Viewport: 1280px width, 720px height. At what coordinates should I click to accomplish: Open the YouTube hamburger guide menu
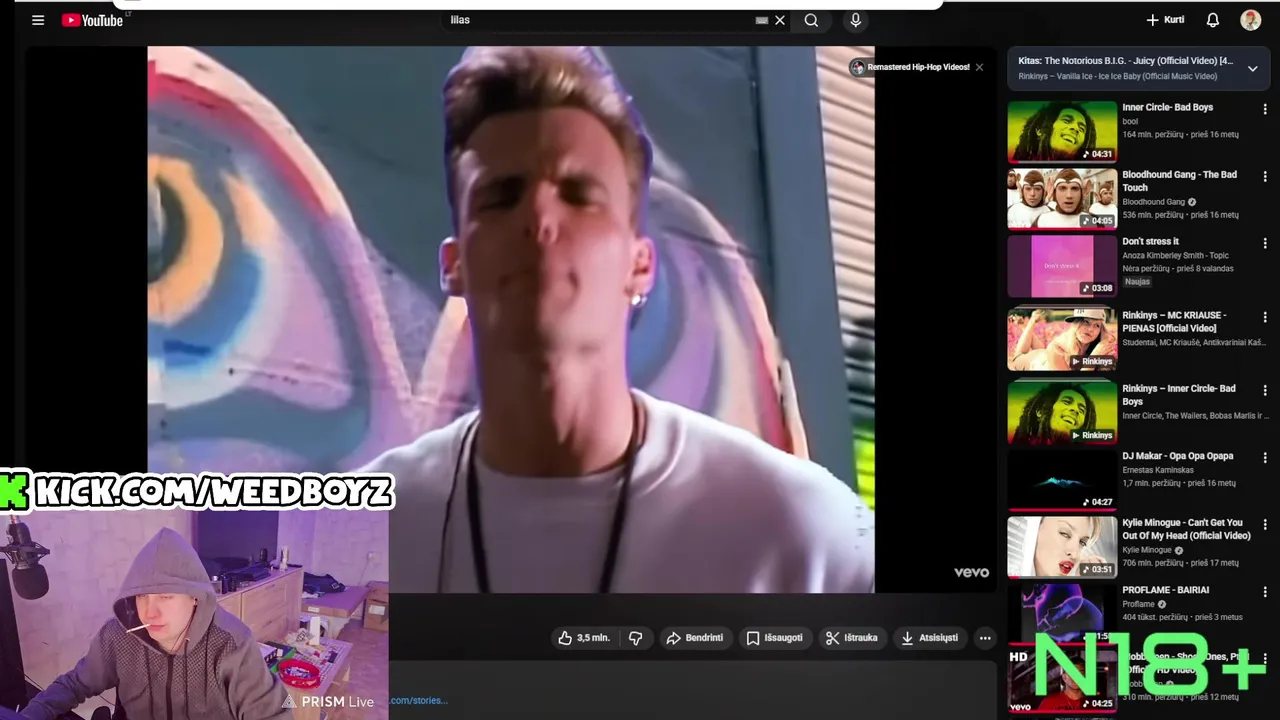(x=38, y=20)
